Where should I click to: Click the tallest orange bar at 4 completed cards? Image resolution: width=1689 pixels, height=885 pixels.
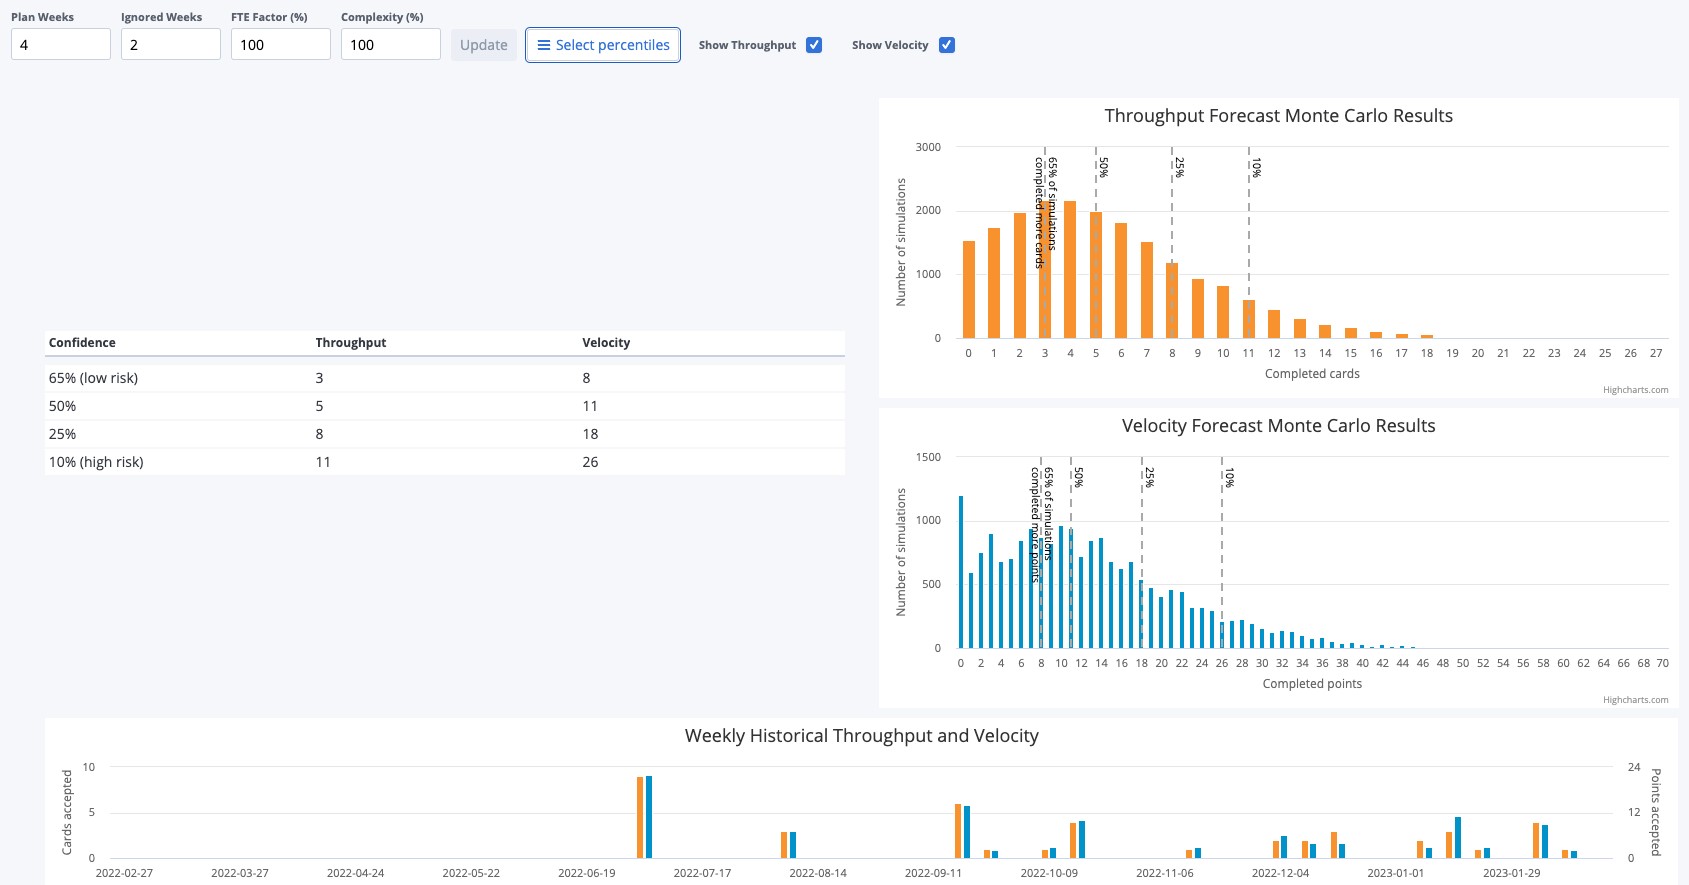[1070, 270]
